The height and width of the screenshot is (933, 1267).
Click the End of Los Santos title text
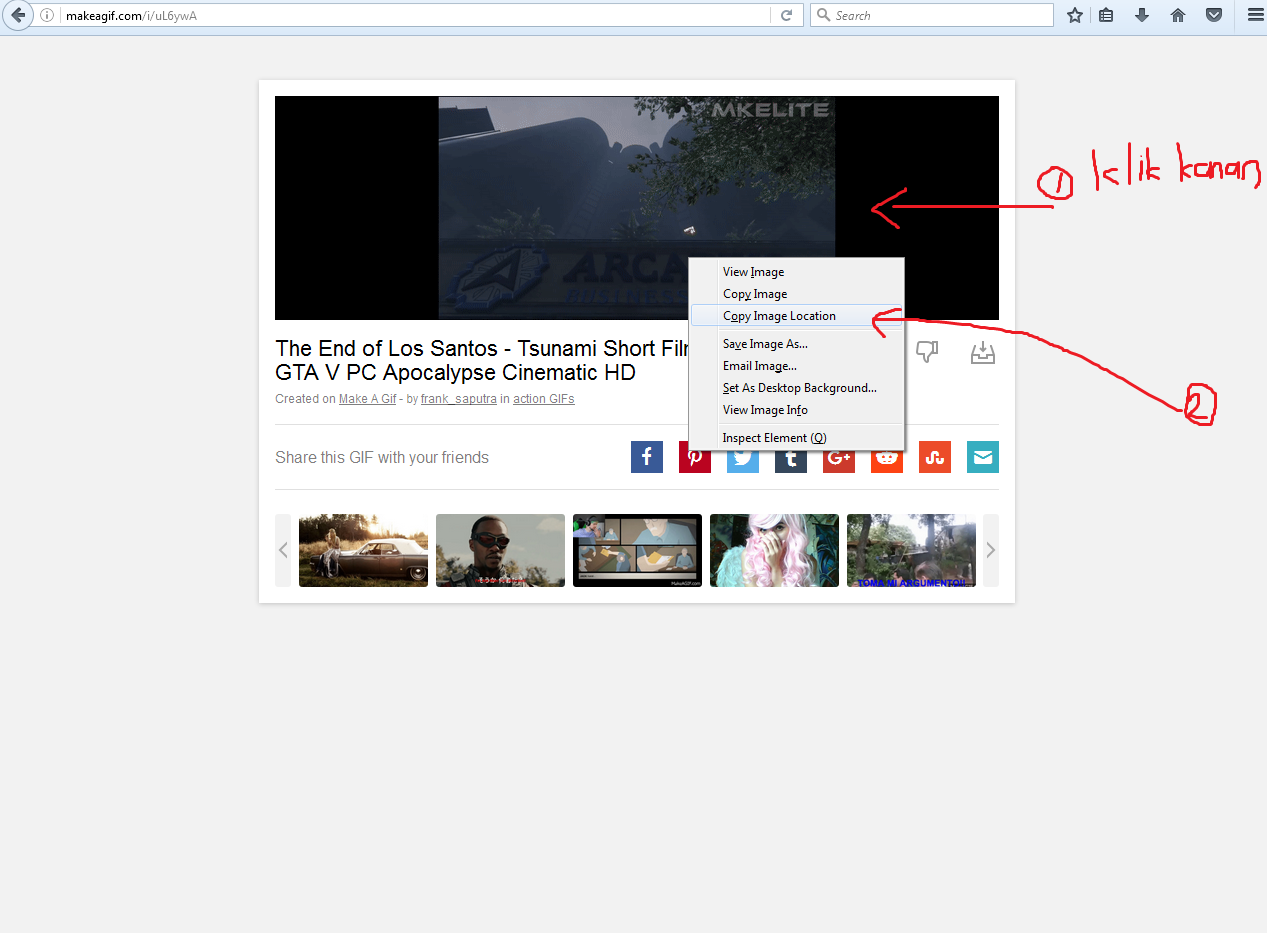click(482, 360)
